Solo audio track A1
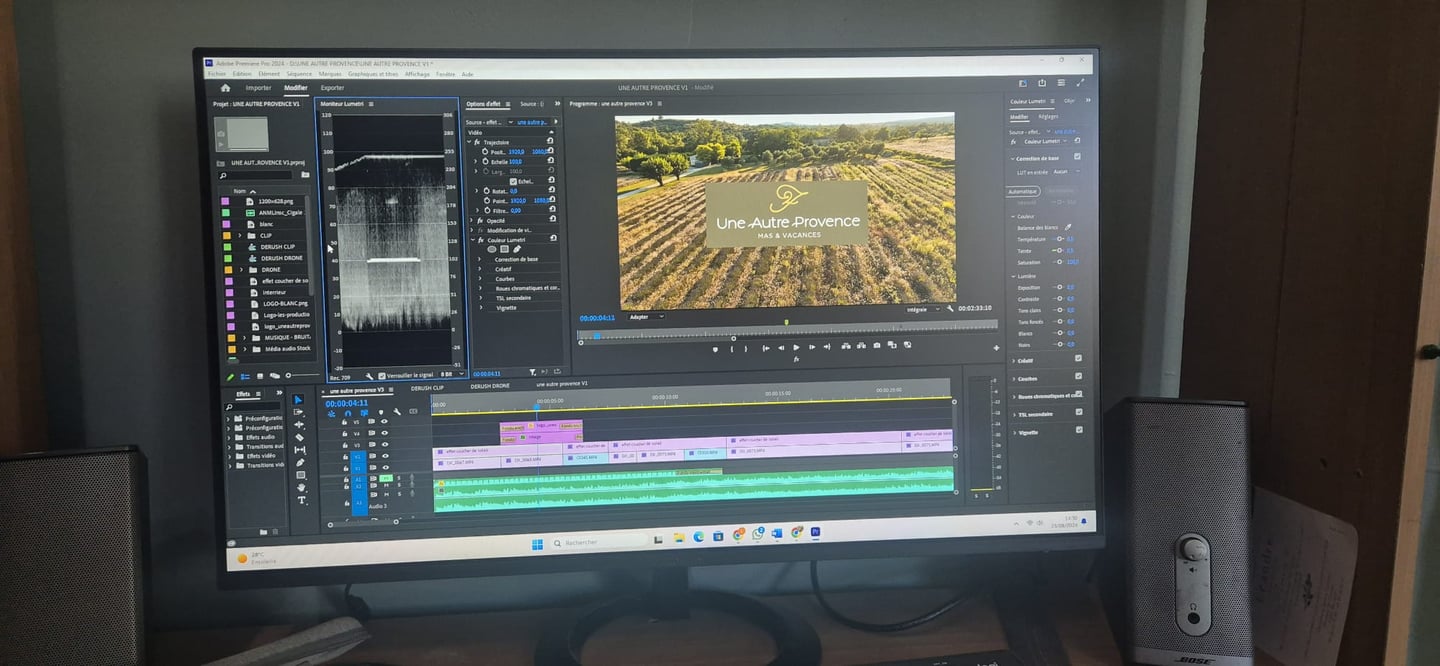 (x=399, y=479)
